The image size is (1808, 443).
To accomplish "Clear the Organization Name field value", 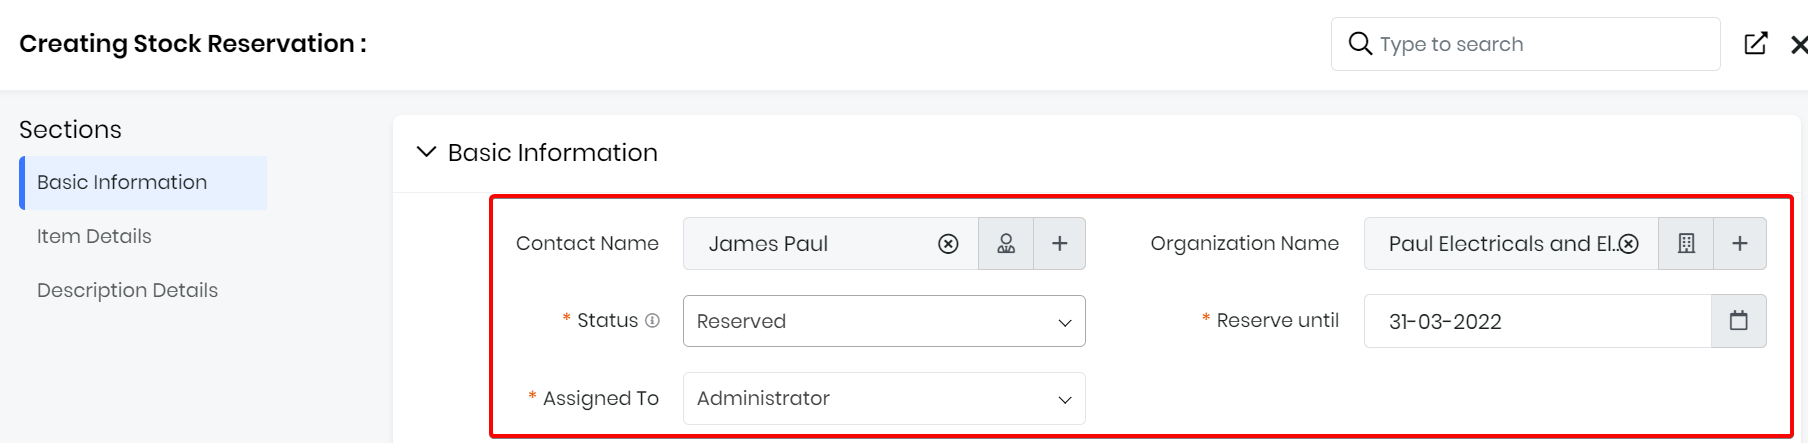I will (1629, 244).
